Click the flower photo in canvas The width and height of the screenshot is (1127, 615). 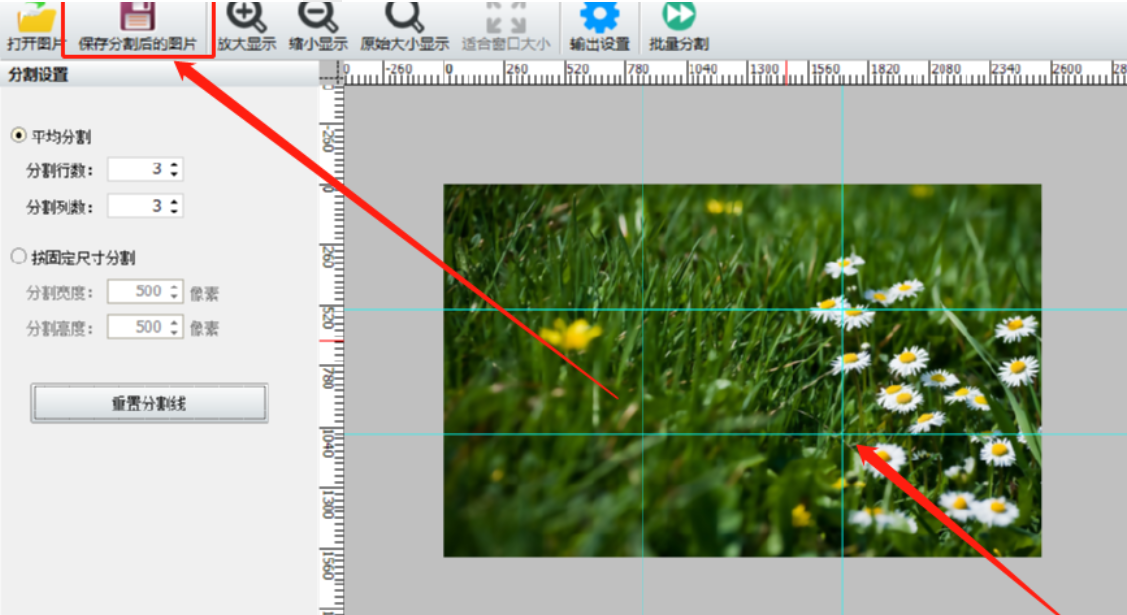(x=742, y=370)
